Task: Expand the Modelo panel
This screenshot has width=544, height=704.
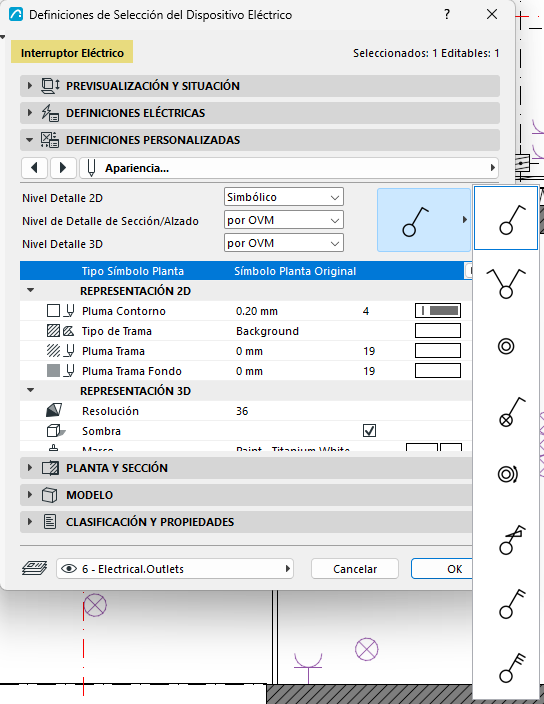Action: [30, 494]
